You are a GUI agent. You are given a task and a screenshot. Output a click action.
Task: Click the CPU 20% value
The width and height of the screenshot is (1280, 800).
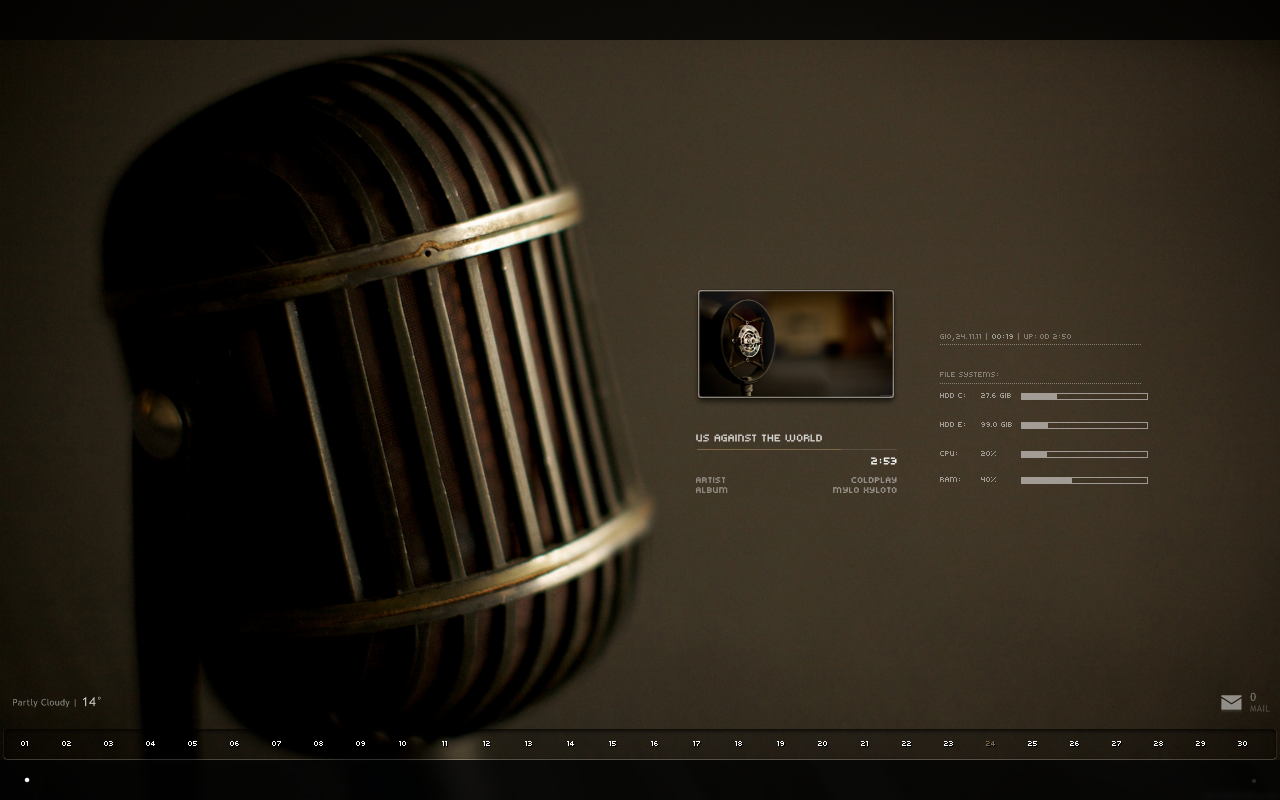988,454
